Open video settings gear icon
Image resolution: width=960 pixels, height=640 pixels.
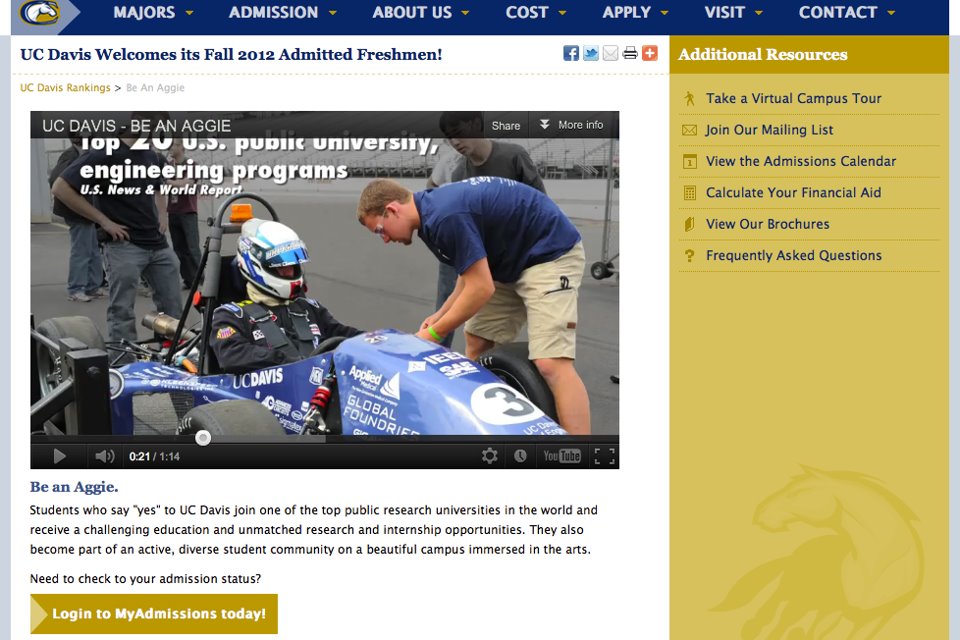(489, 456)
